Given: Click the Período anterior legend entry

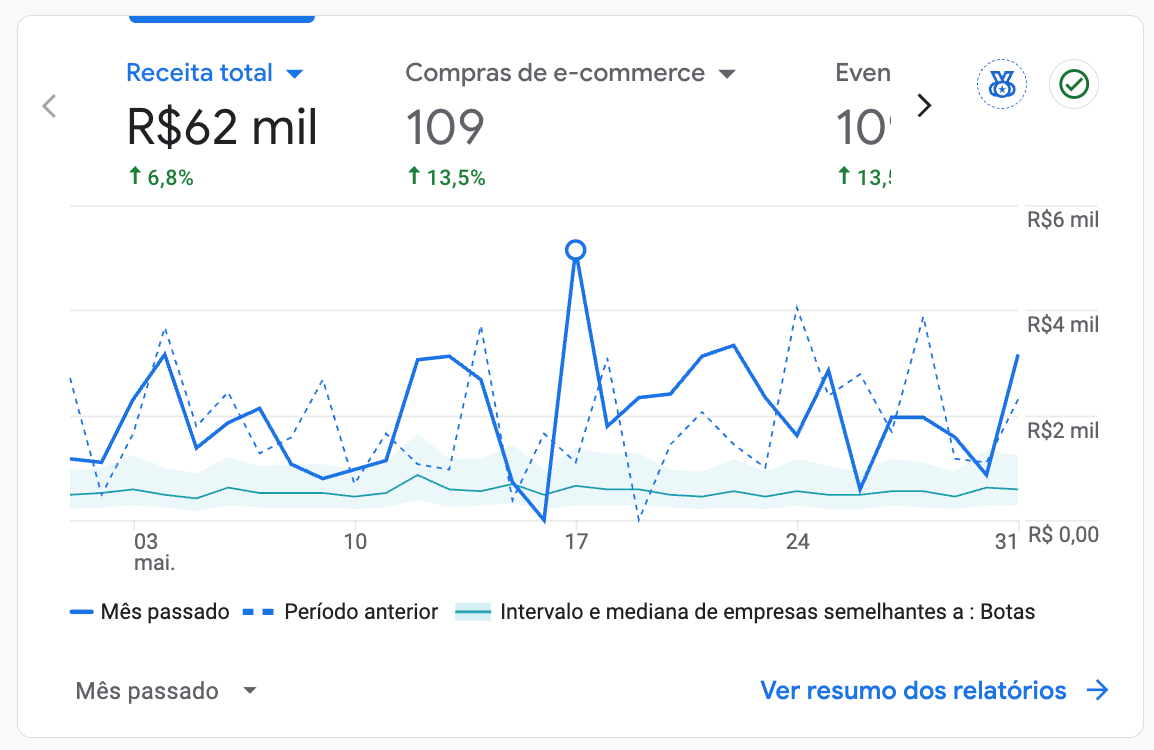Looking at the screenshot, I should [x=340, y=612].
